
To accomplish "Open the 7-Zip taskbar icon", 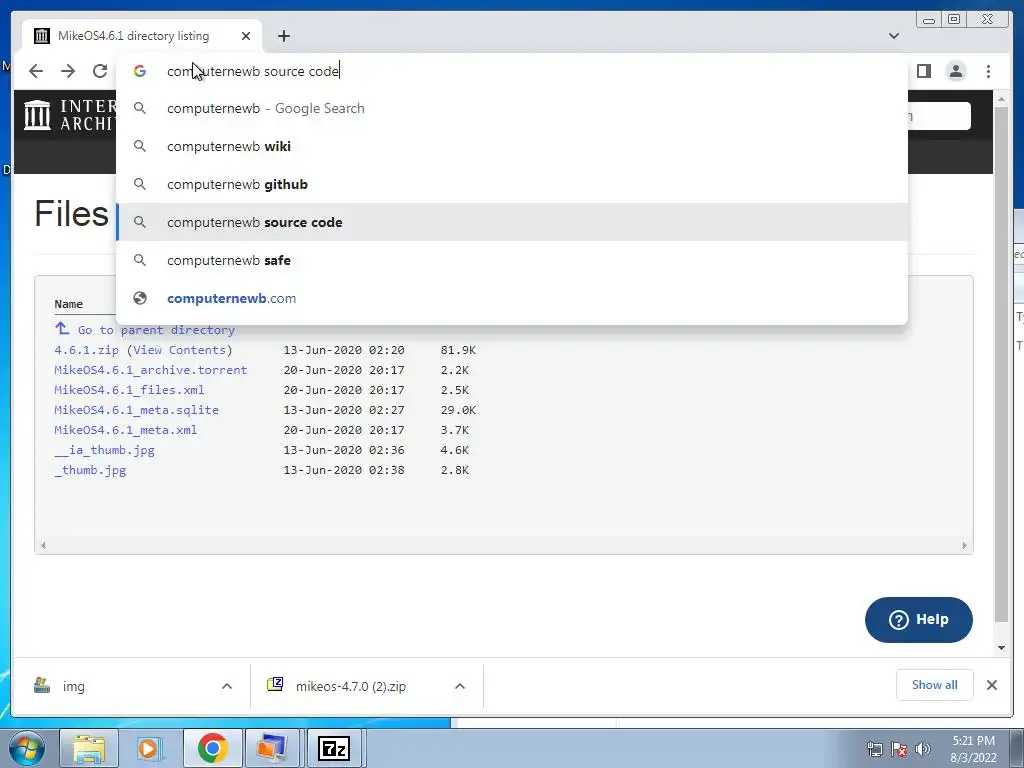I will pyautogui.click(x=334, y=748).
